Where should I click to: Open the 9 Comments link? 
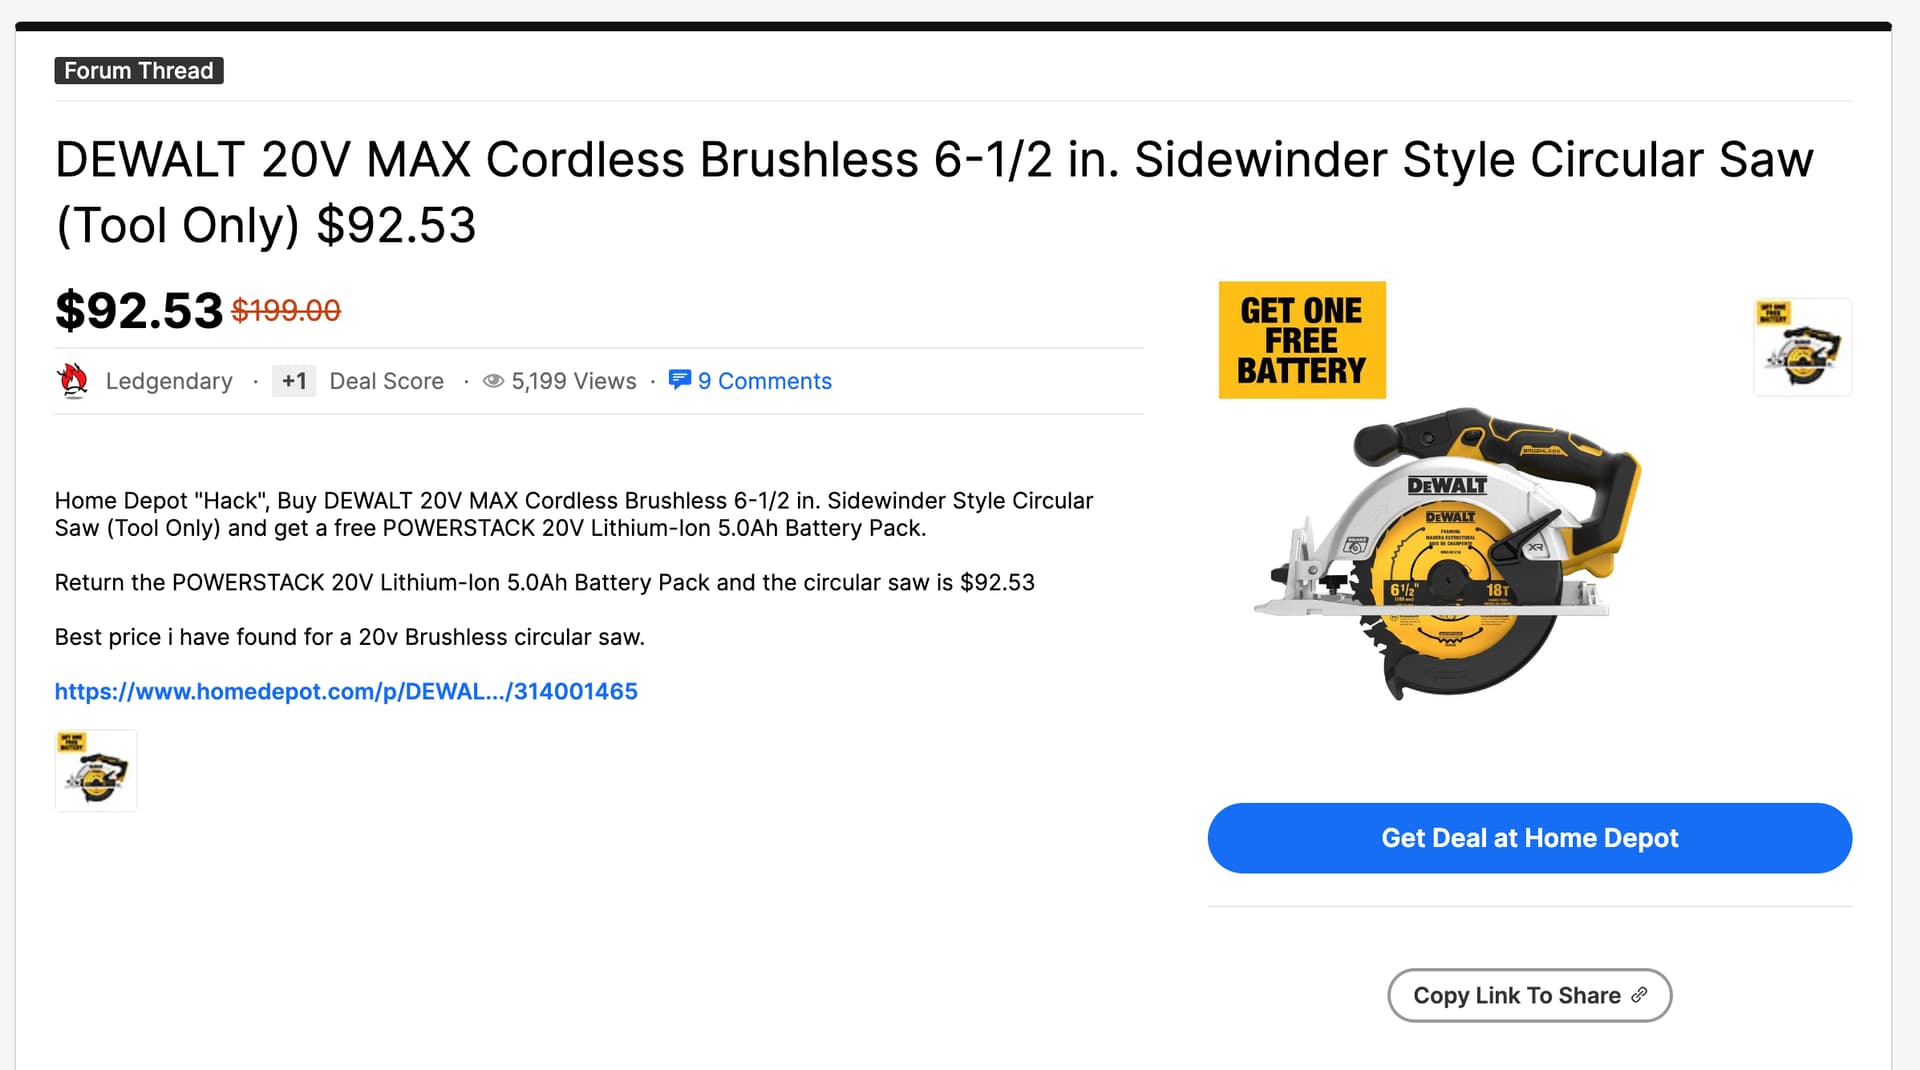764,381
